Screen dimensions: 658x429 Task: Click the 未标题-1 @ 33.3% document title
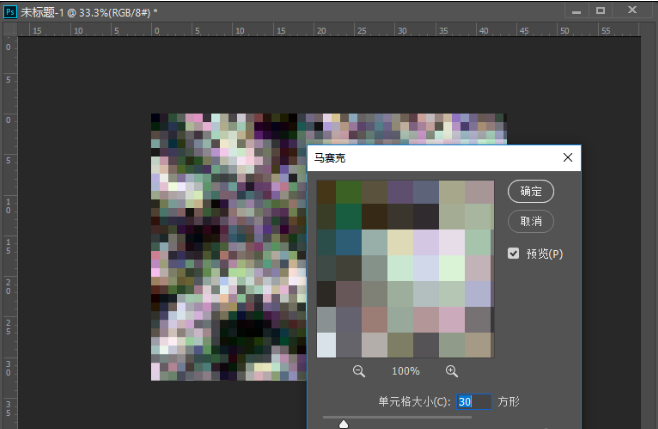click(89, 13)
